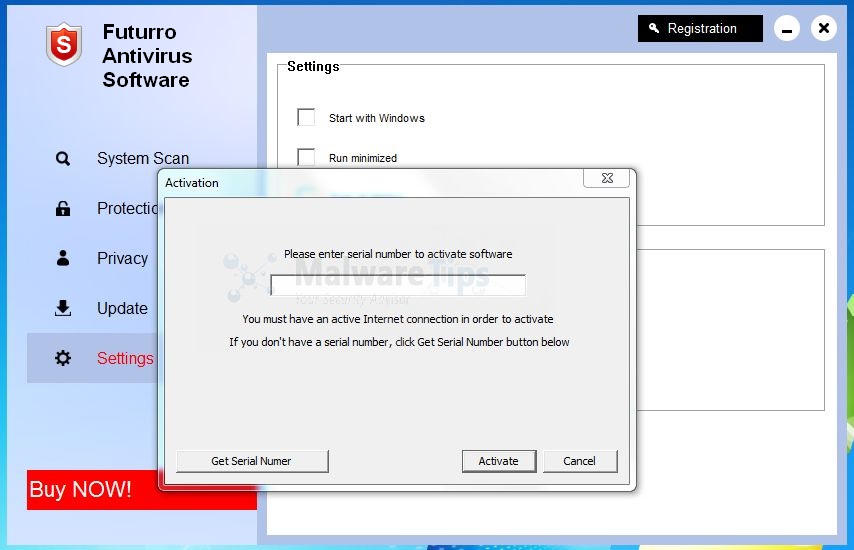Image resolution: width=854 pixels, height=550 pixels.
Task: Click the key icon in Registration button
Action: tap(654, 28)
